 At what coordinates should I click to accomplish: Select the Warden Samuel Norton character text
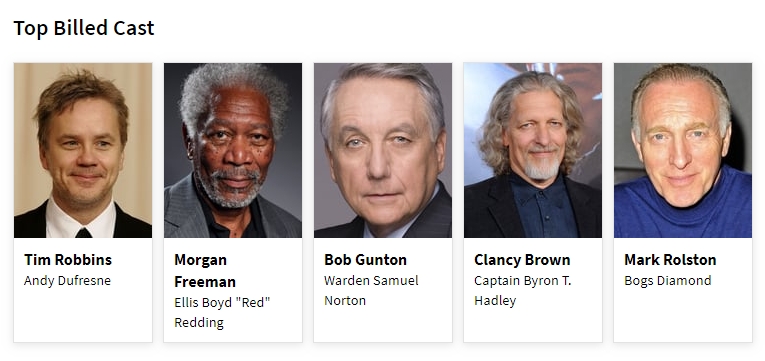(x=371, y=290)
